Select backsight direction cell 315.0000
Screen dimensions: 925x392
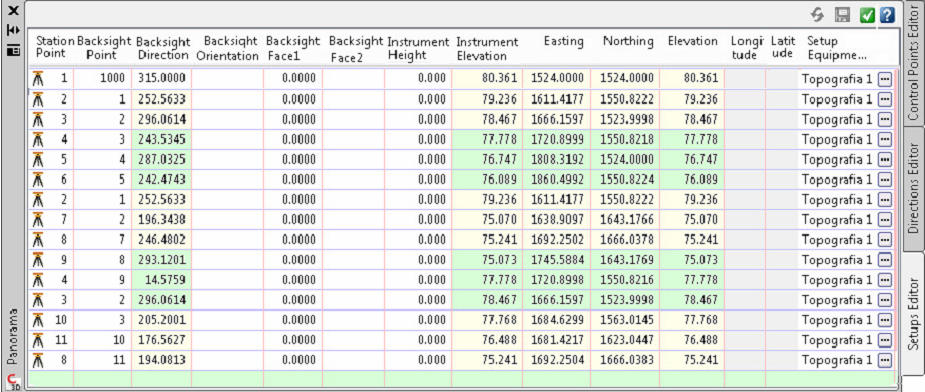point(162,79)
